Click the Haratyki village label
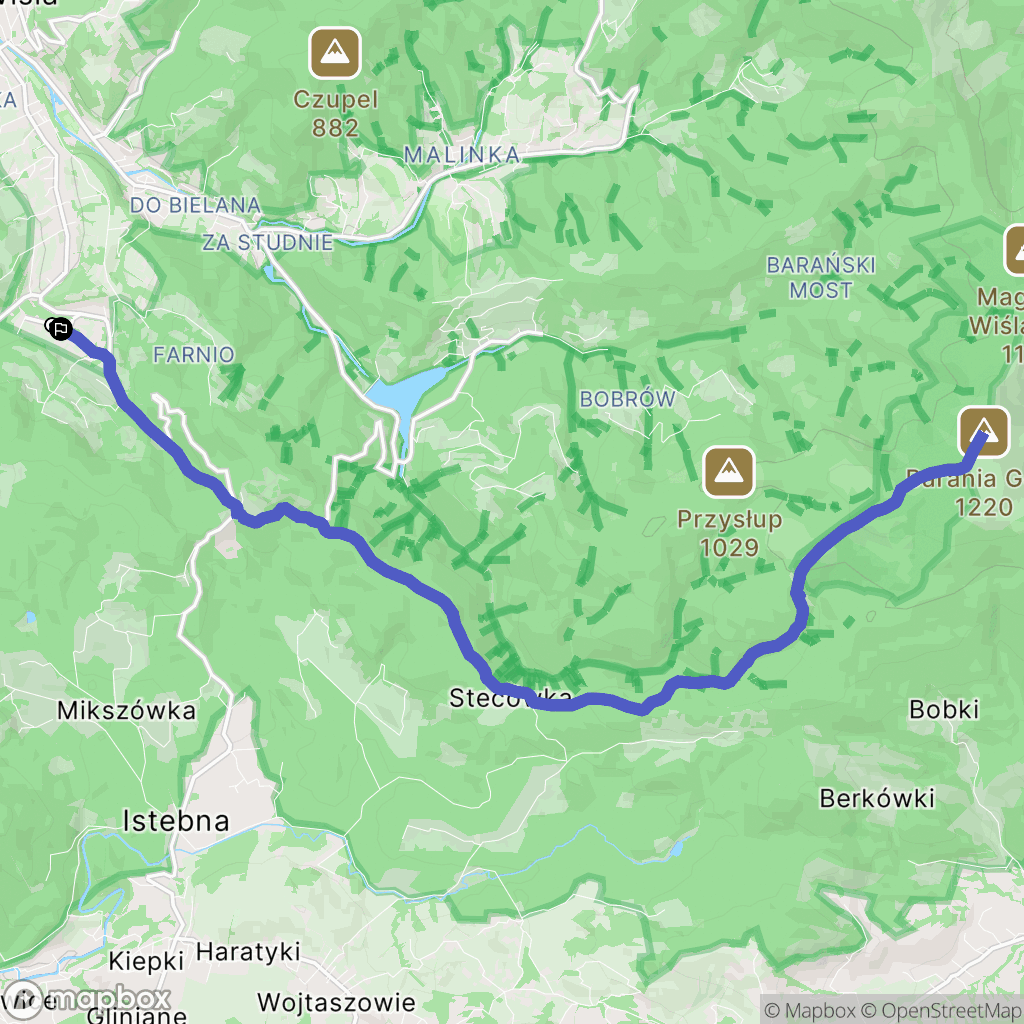 tap(248, 952)
